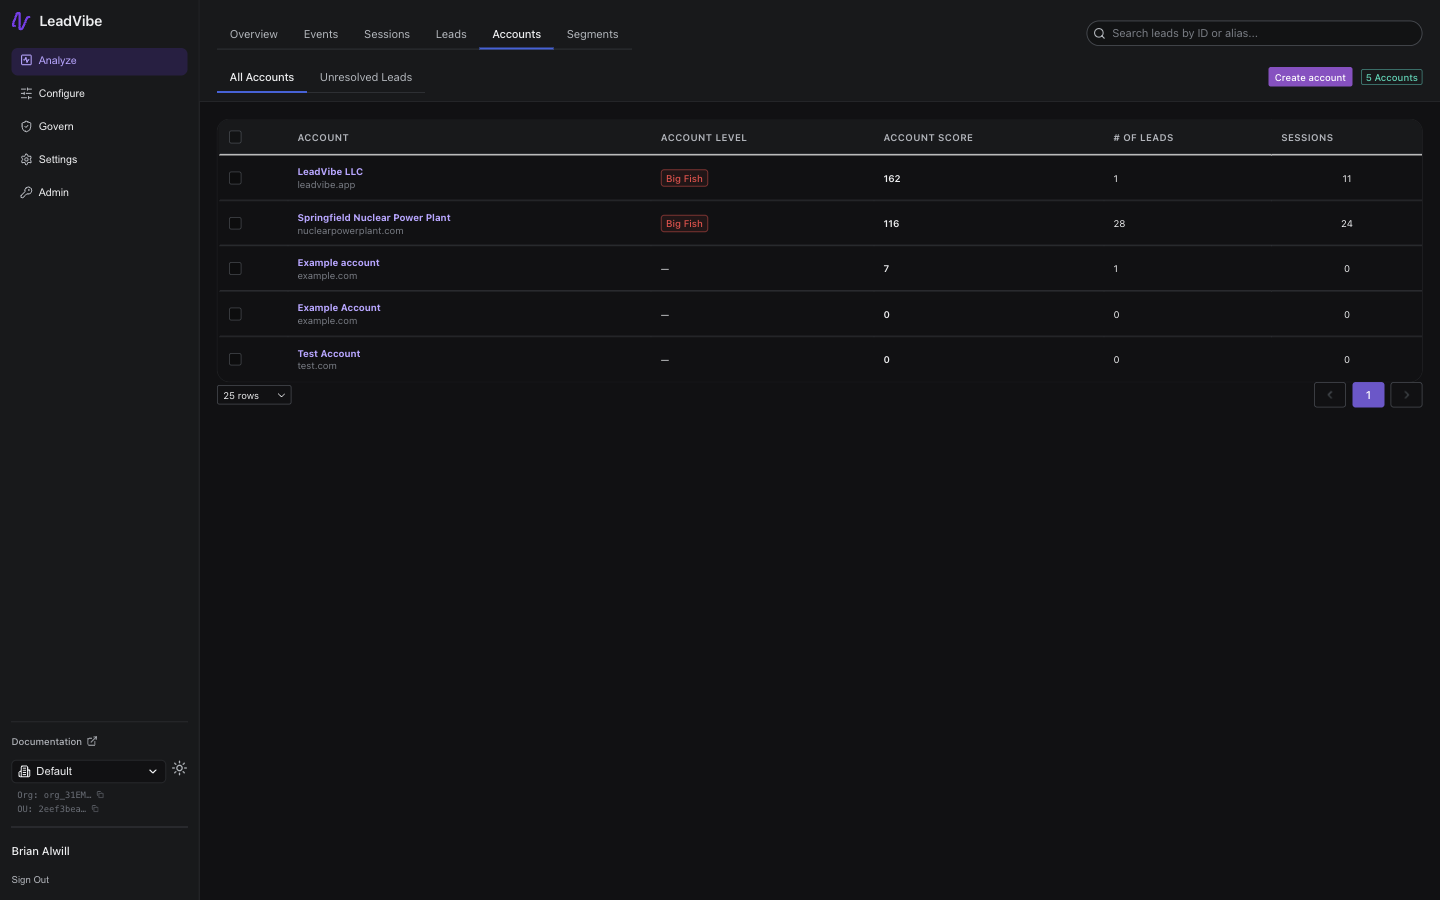Select the Analyze icon in the sidebar

pos(27,61)
